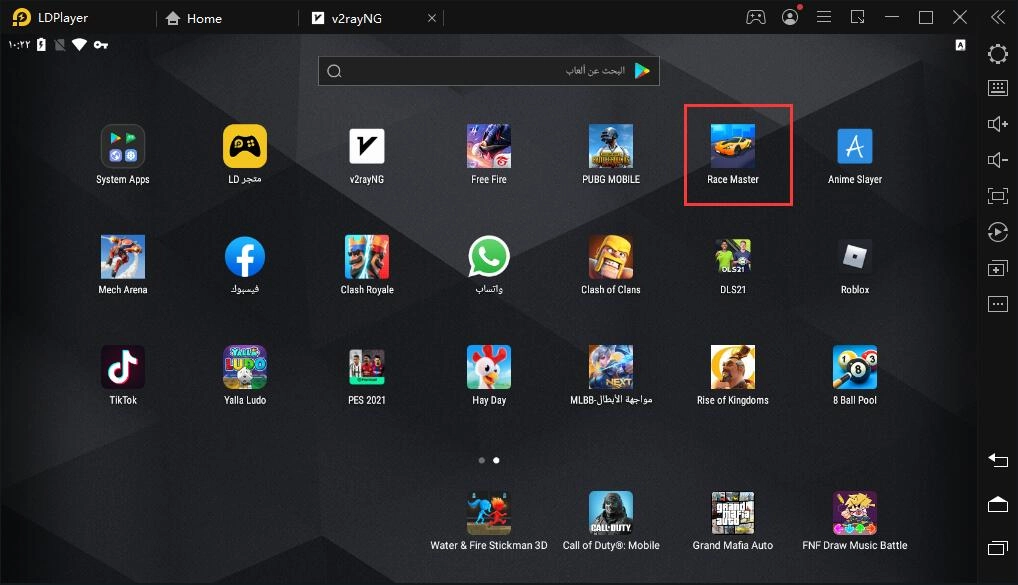Show more sidebar tools
Image resolution: width=1018 pixels, height=585 pixels.
[998, 303]
